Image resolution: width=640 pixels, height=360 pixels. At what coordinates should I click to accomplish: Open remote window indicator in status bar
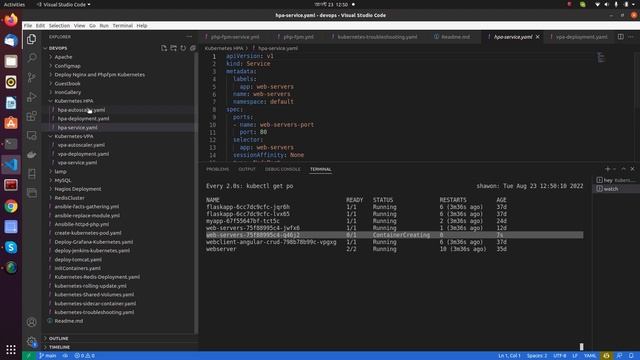tap(29, 356)
